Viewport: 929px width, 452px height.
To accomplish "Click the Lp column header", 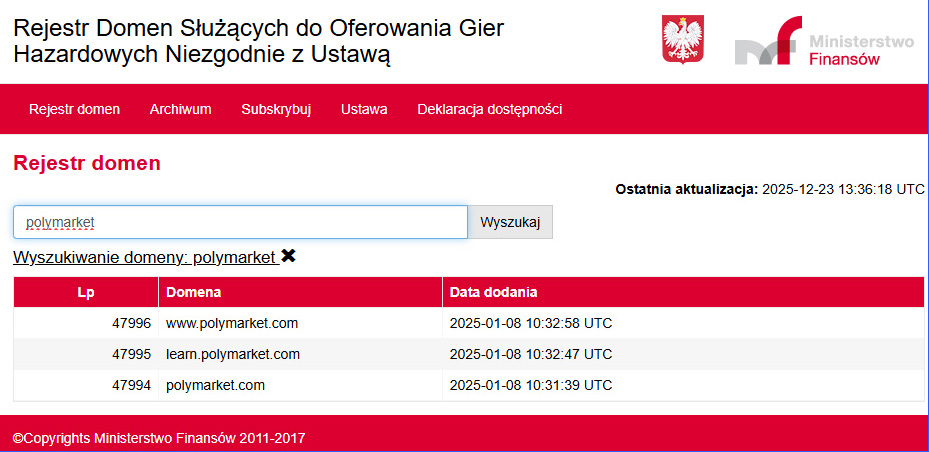I will [86, 292].
